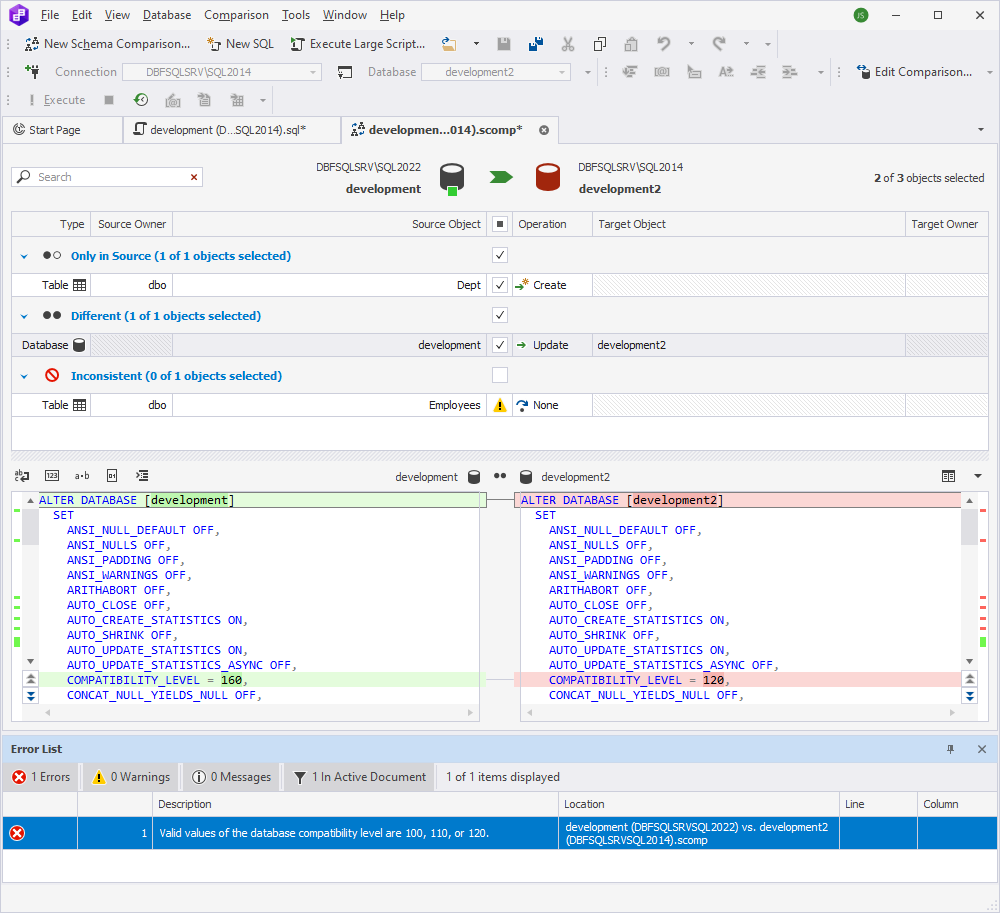Open the Tools menu
The height and width of the screenshot is (913, 1000).
[x=296, y=15]
